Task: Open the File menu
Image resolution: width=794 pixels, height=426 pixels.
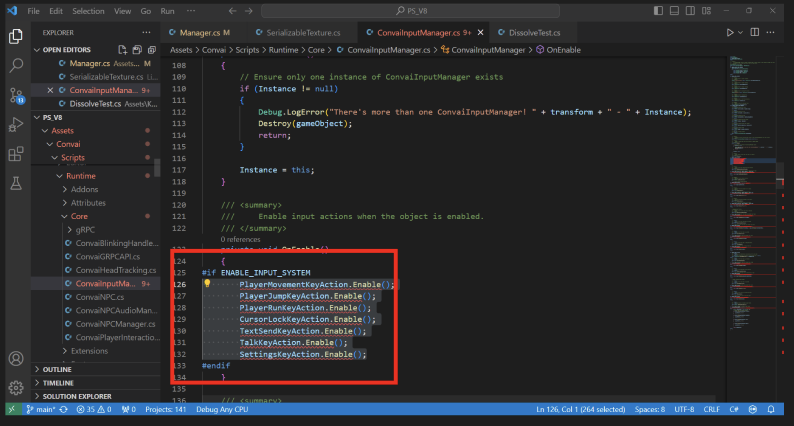Action: 33,11
